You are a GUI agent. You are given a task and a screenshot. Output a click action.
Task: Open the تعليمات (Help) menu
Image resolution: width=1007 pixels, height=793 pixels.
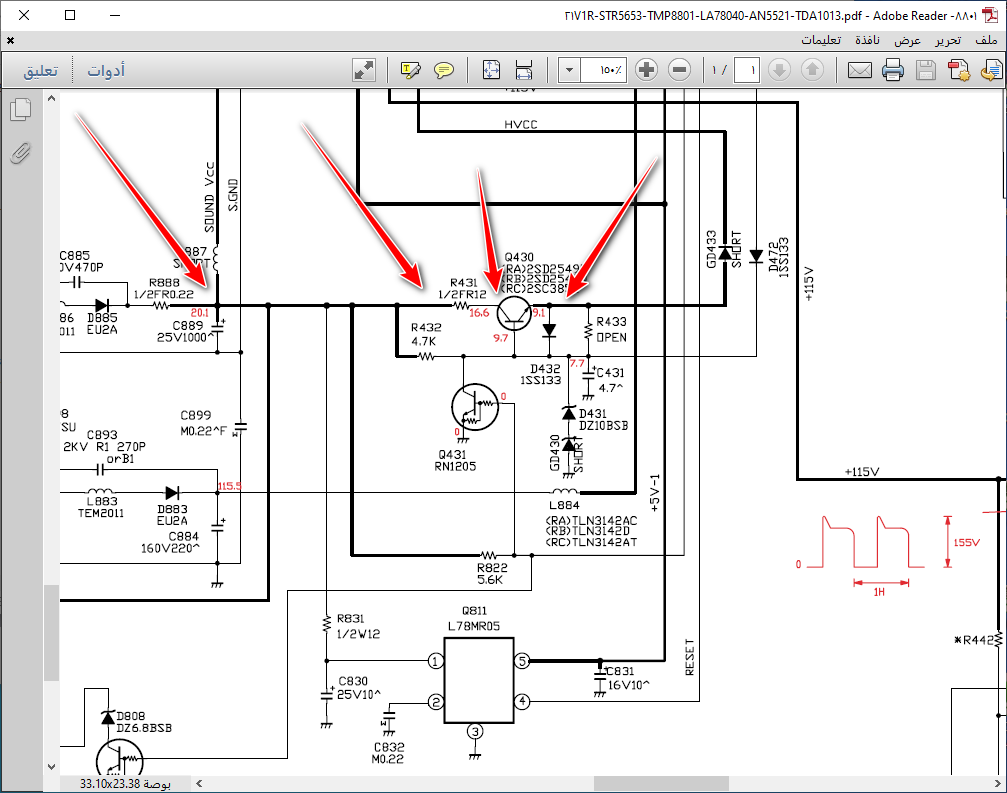point(821,40)
